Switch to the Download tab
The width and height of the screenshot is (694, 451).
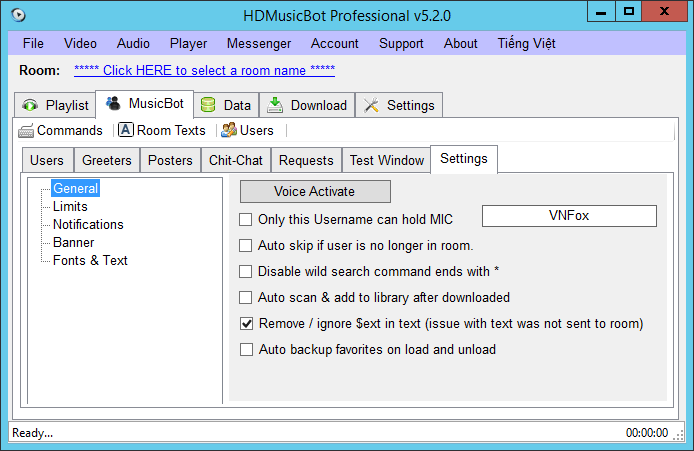click(307, 105)
